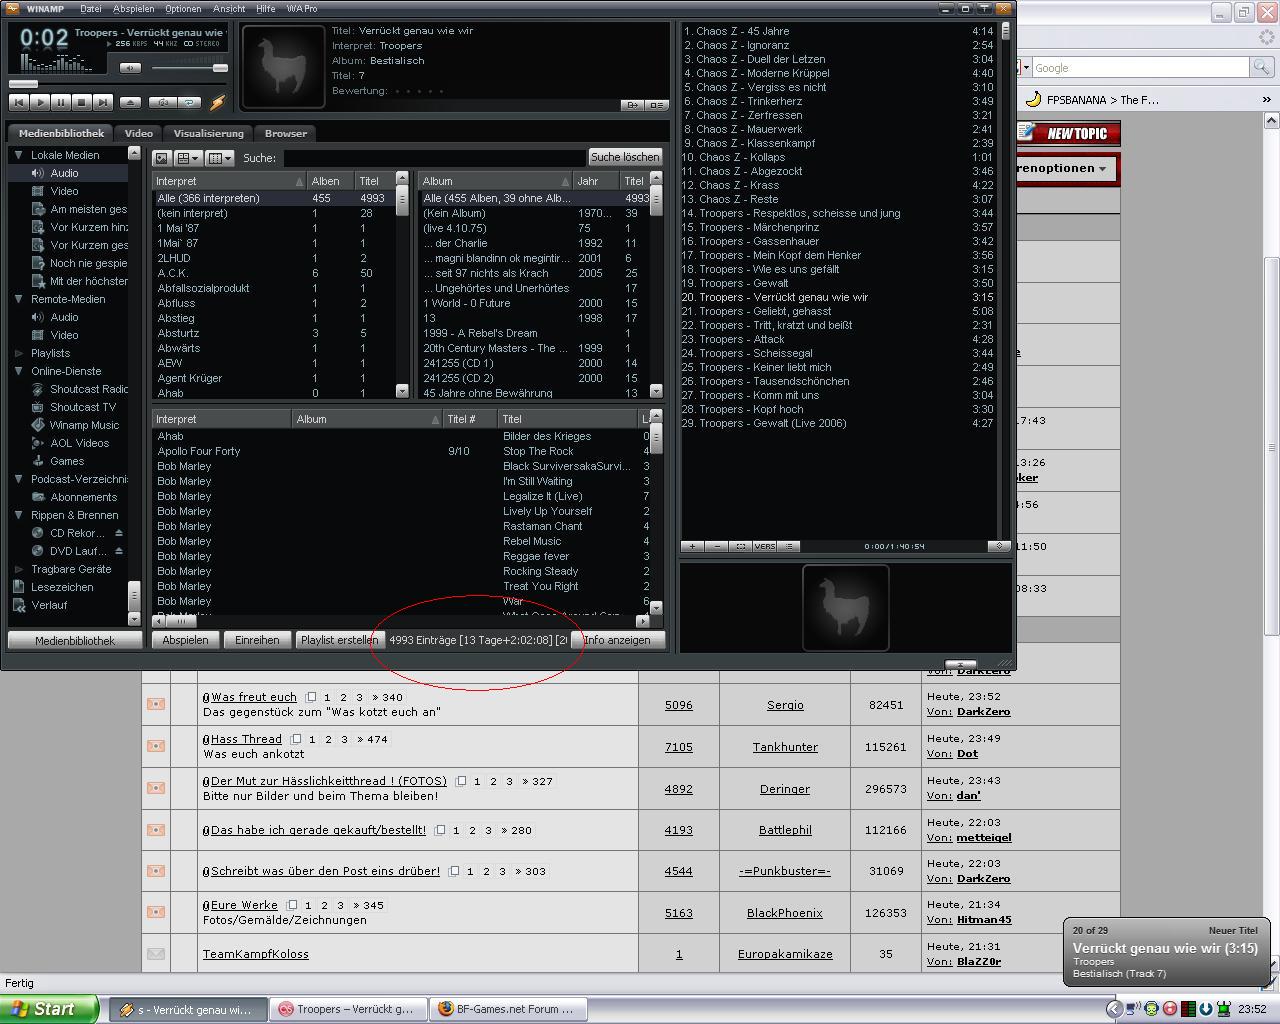Open the Datei menu

(x=90, y=9)
